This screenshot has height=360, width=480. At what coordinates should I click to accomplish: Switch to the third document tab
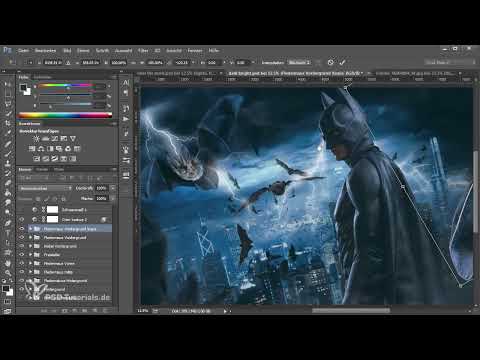click(418, 73)
